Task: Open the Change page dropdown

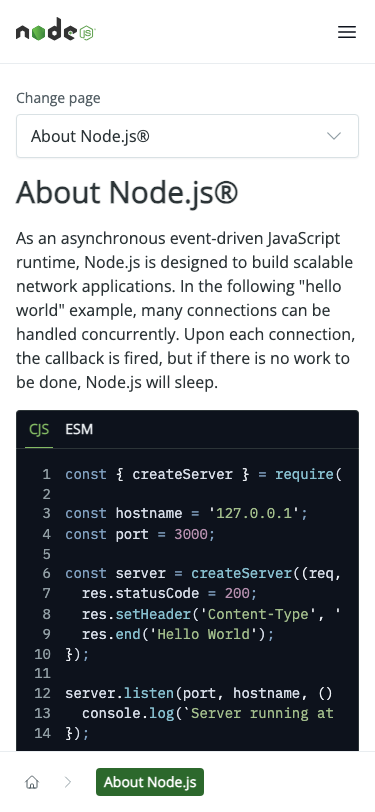Action: (x=188, y=136)
